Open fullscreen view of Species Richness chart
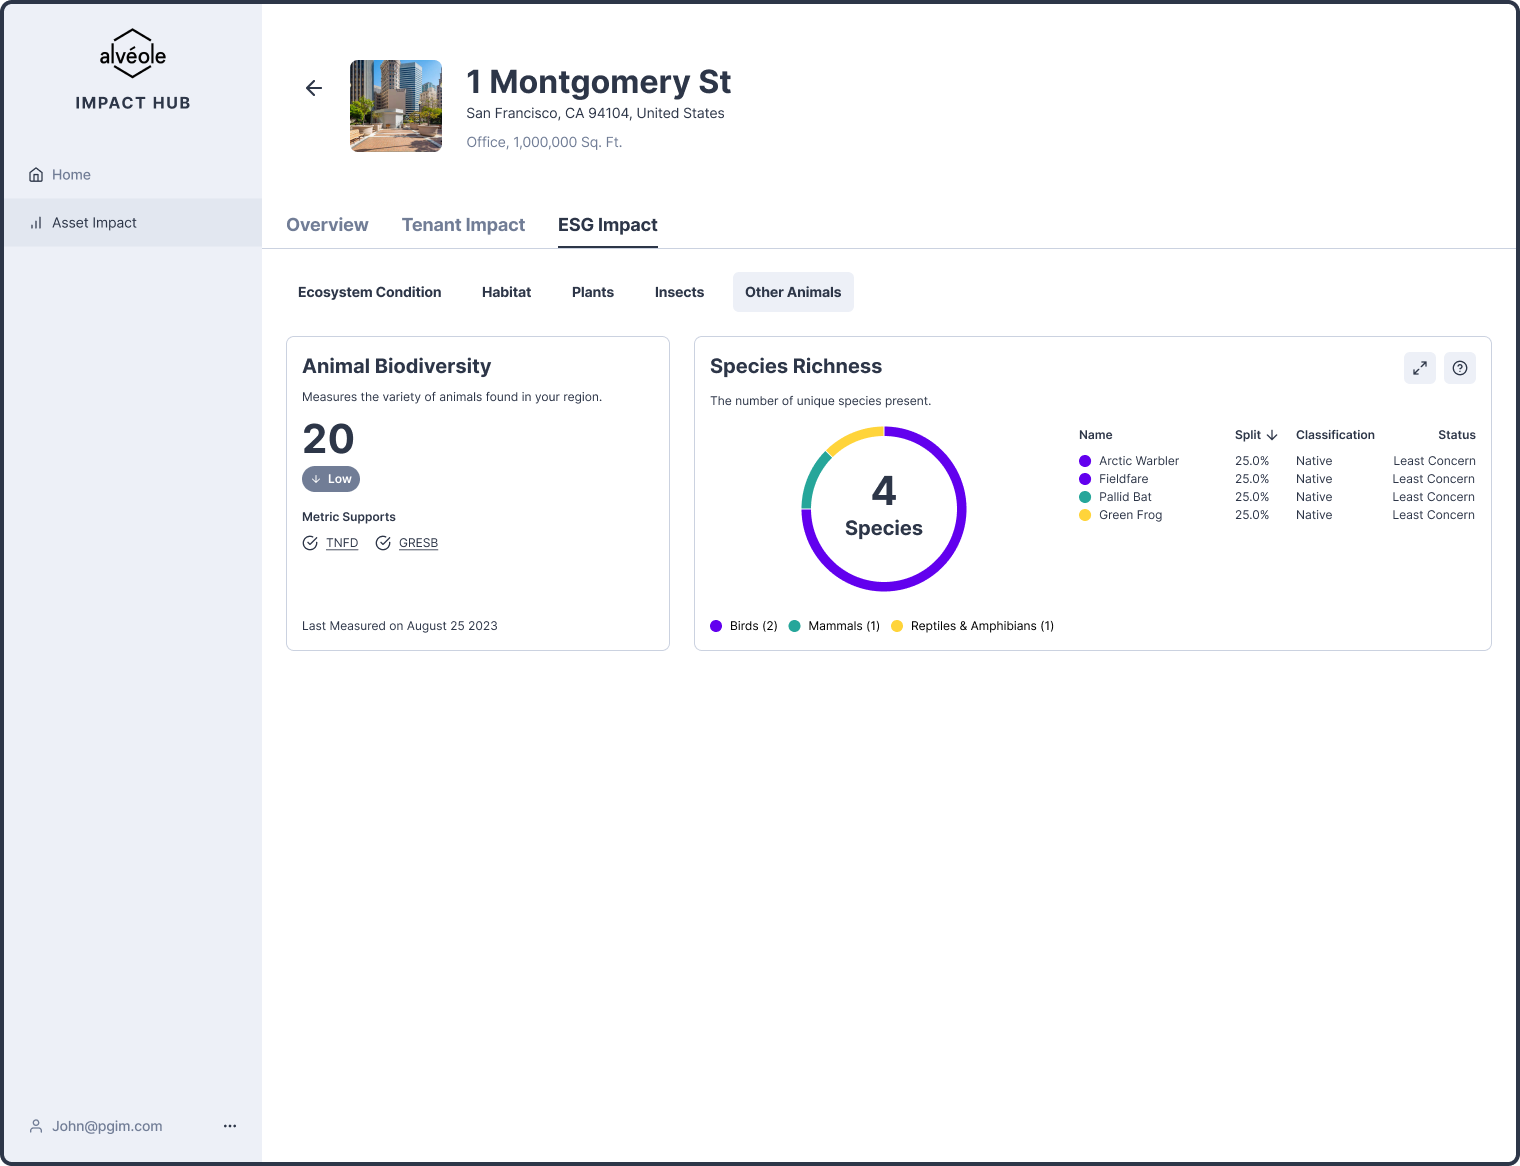The width and height of the screenshot is (1520, 1166). [1419, 368]
